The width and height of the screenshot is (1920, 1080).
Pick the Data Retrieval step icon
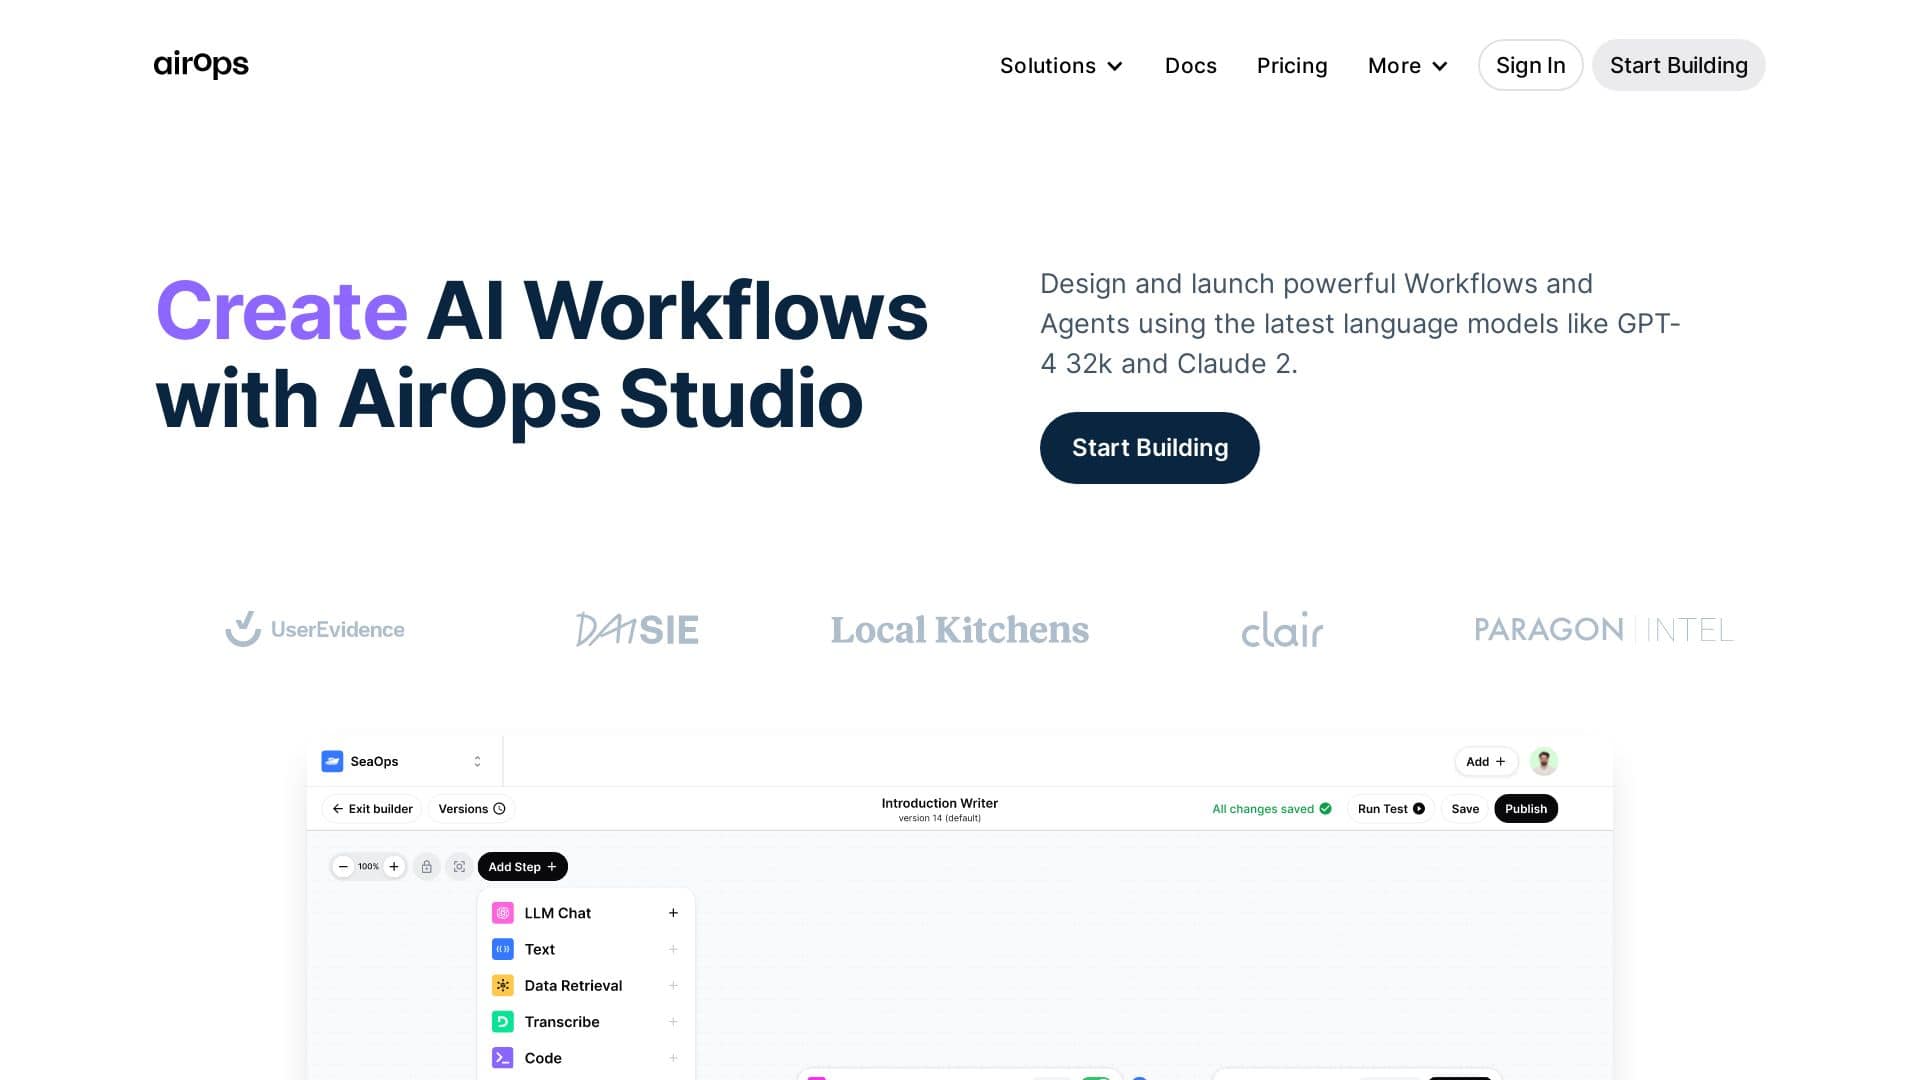501,985
